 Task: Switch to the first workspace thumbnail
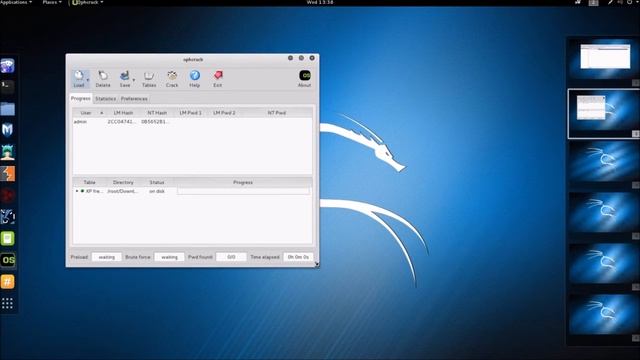tap(605, 58)
